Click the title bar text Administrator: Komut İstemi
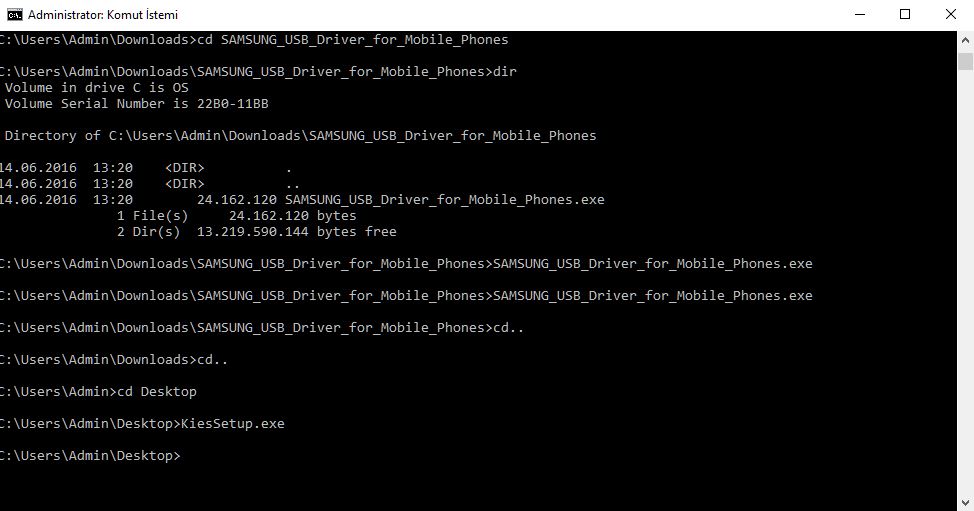The image size is (974, 511). 103,14
